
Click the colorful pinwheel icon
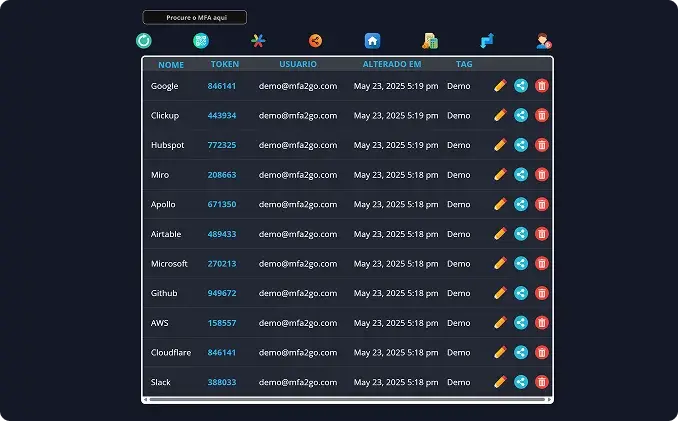[x=258, y=41]
